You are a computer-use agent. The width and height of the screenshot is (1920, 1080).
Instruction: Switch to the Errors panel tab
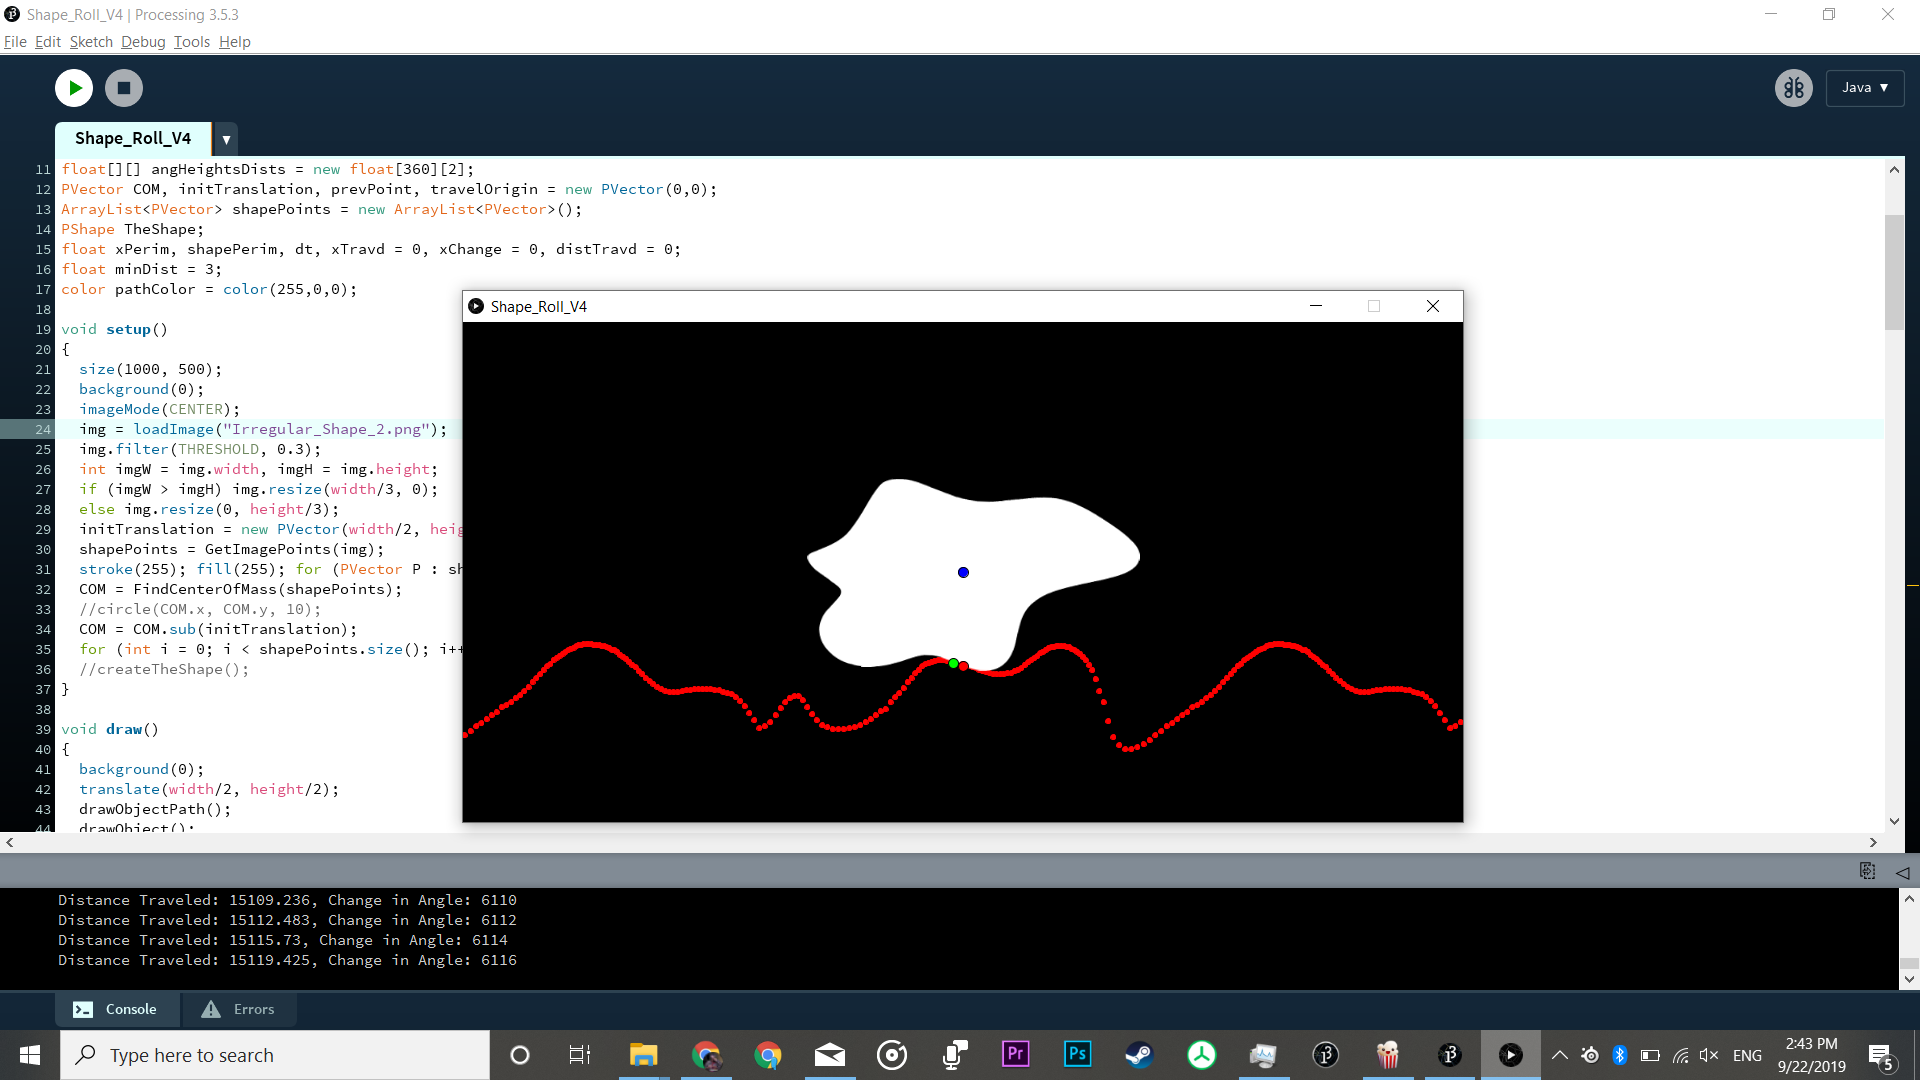click(x=238, y=1009)
